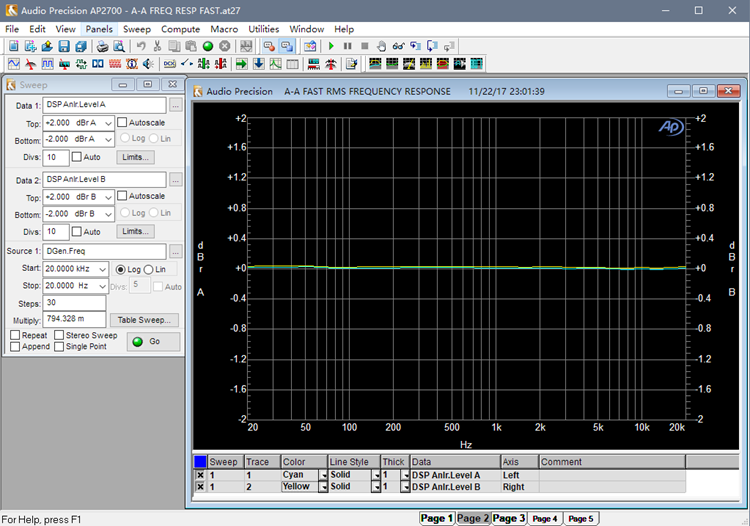This screenshot has height=526, width=750.
Task: Click the Go button
Action: (x=154, y=341)
